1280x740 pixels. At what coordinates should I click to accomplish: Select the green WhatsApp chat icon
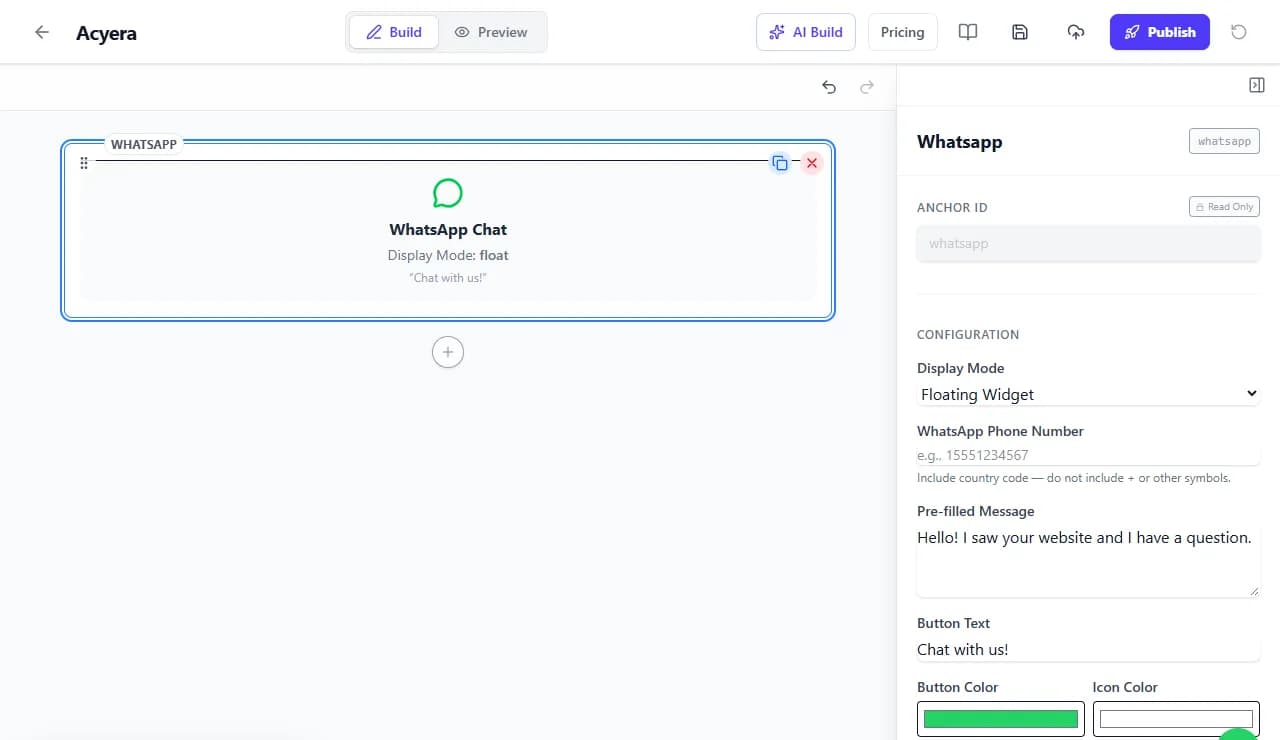(448, 193)
